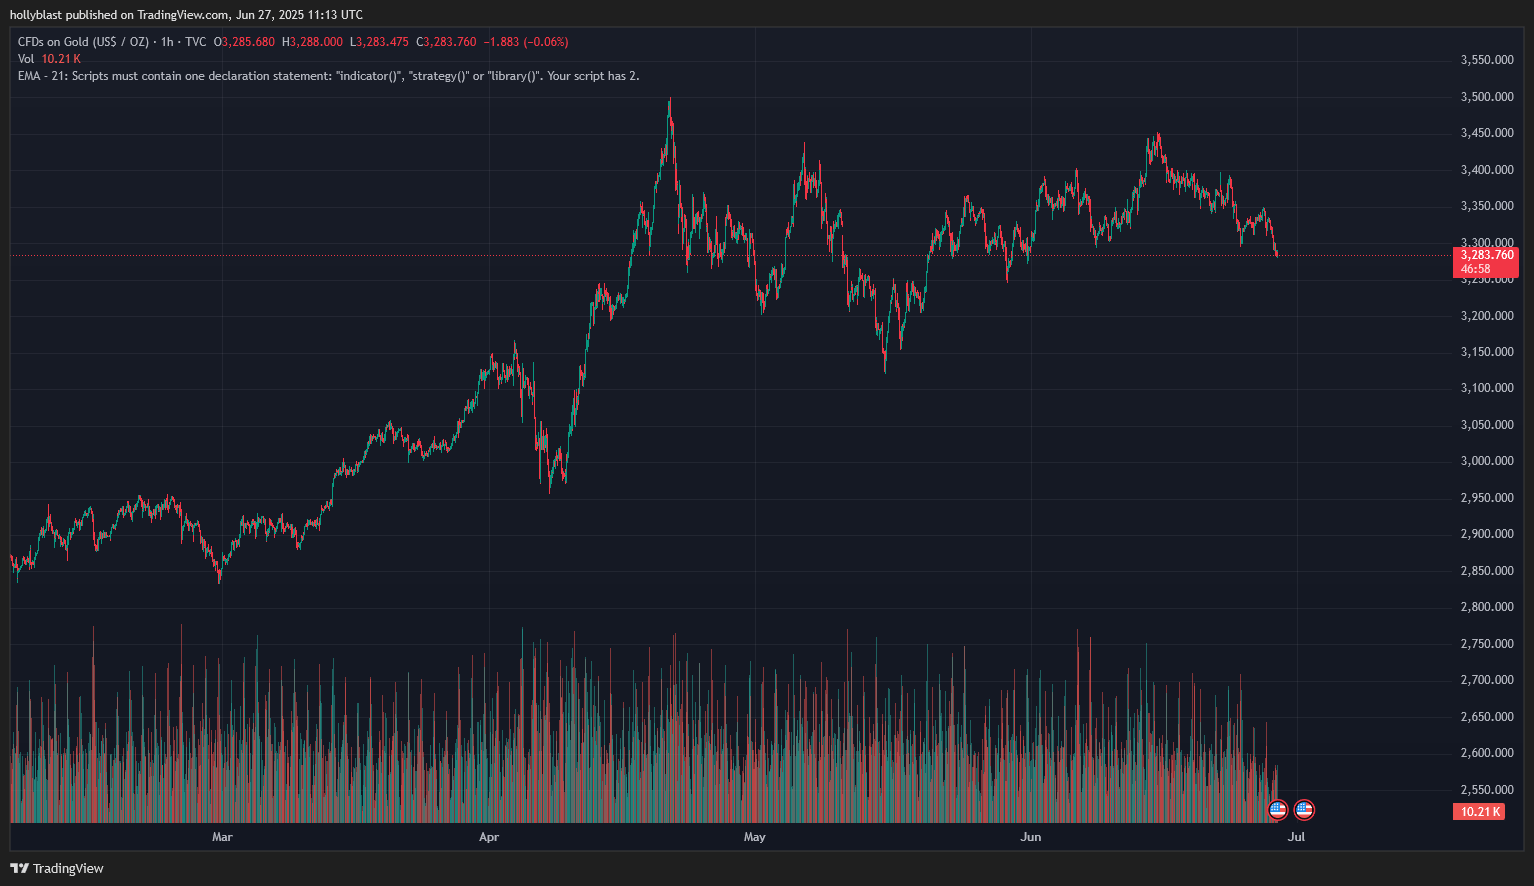Click the 2,700.000 price axis label

(x=1487, y=680)
